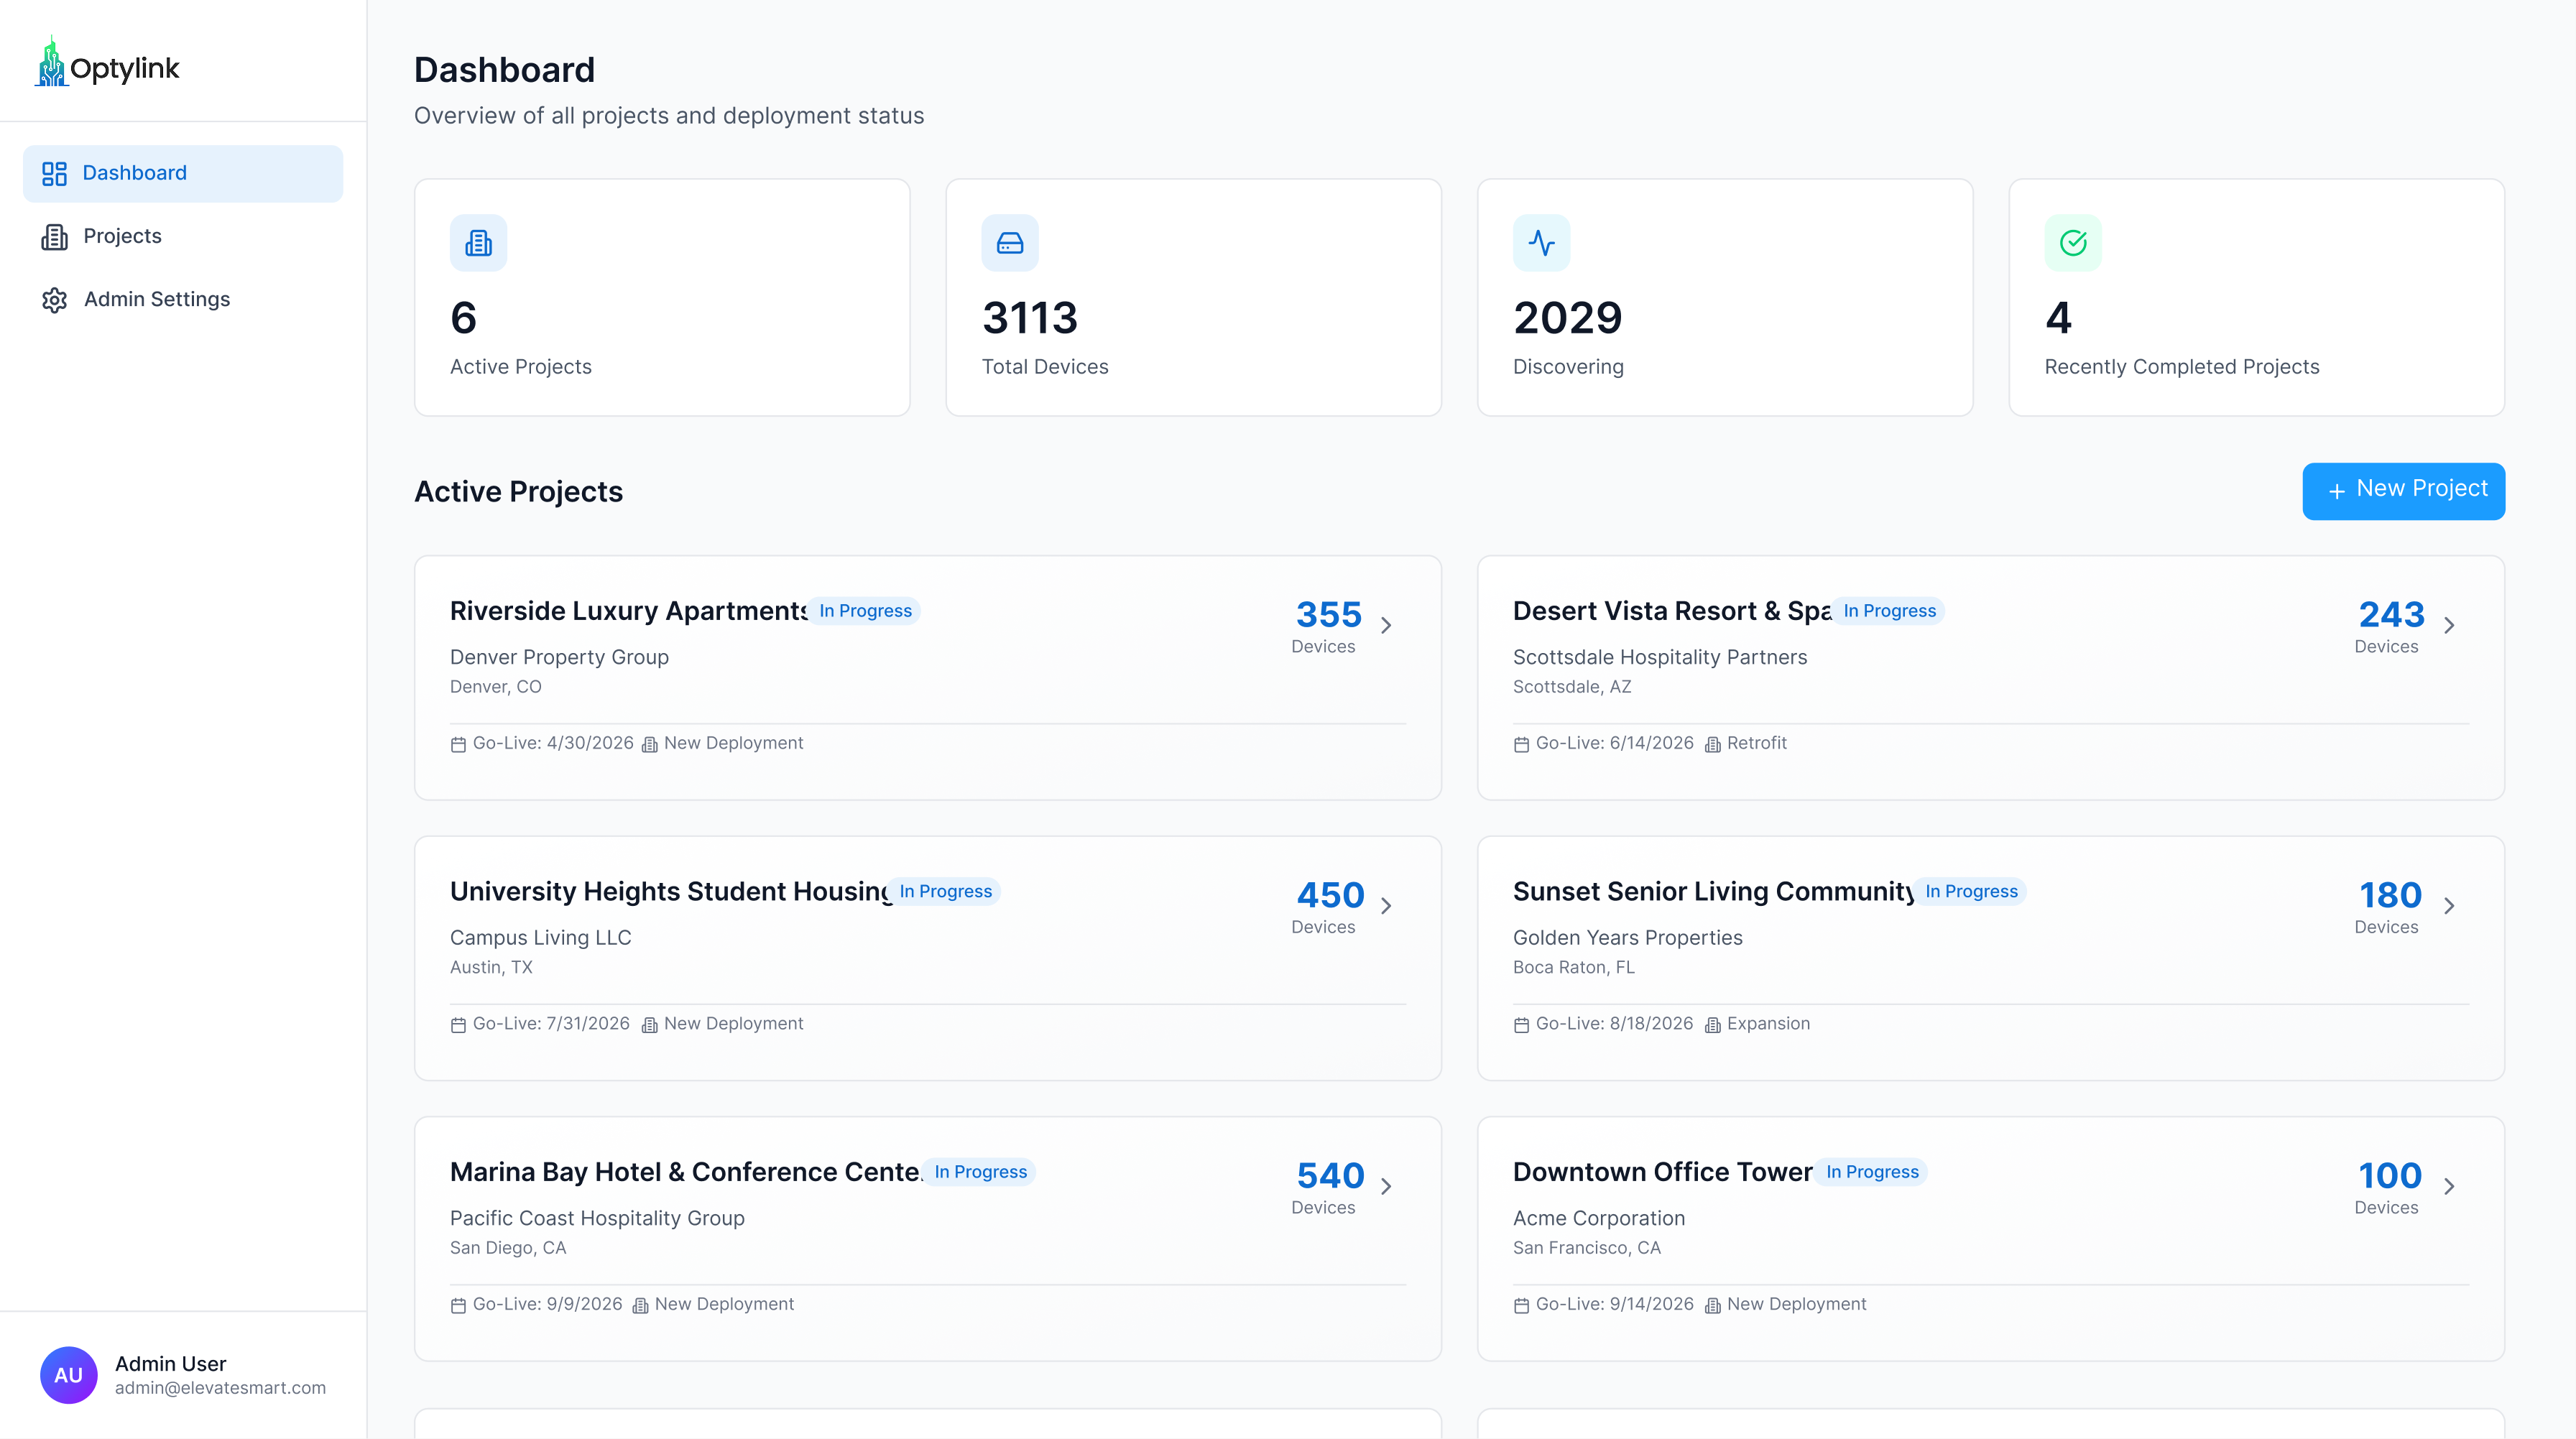Go to Dashboard in sidebar

click(x=183, y=173)
